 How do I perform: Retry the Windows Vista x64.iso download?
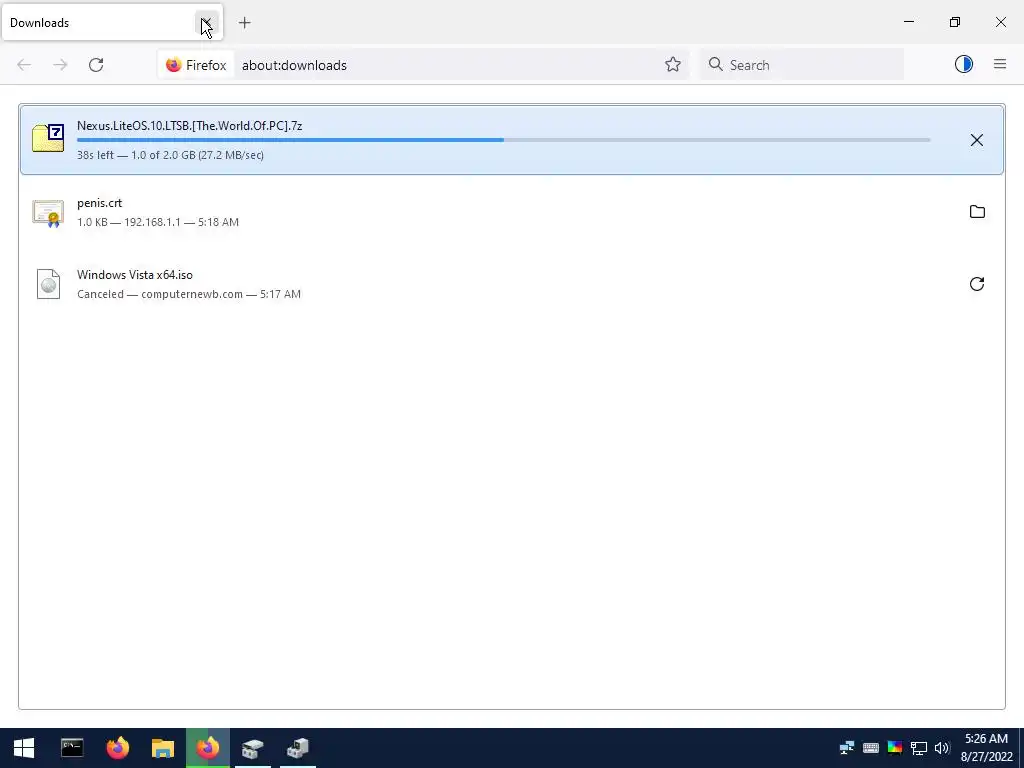tap(977, 283)
